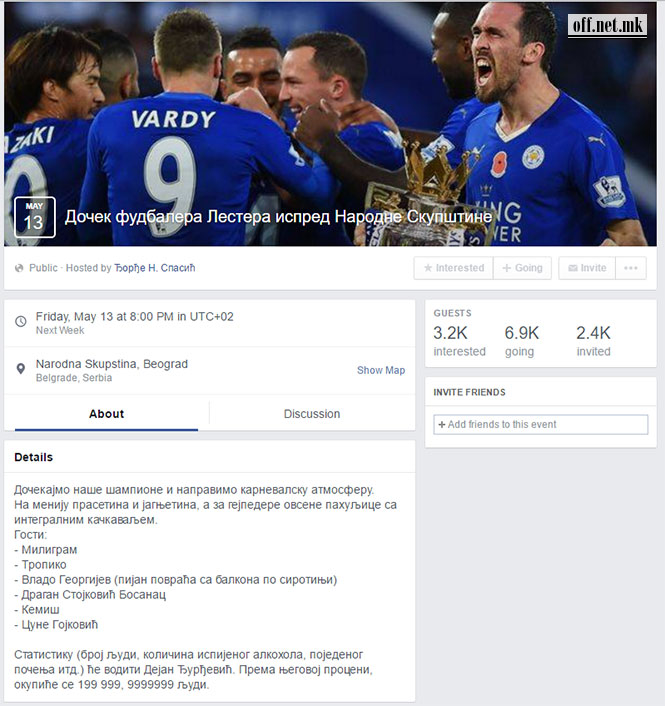
Task: Click the plus icon on Going
Action: tap(507, 268)
